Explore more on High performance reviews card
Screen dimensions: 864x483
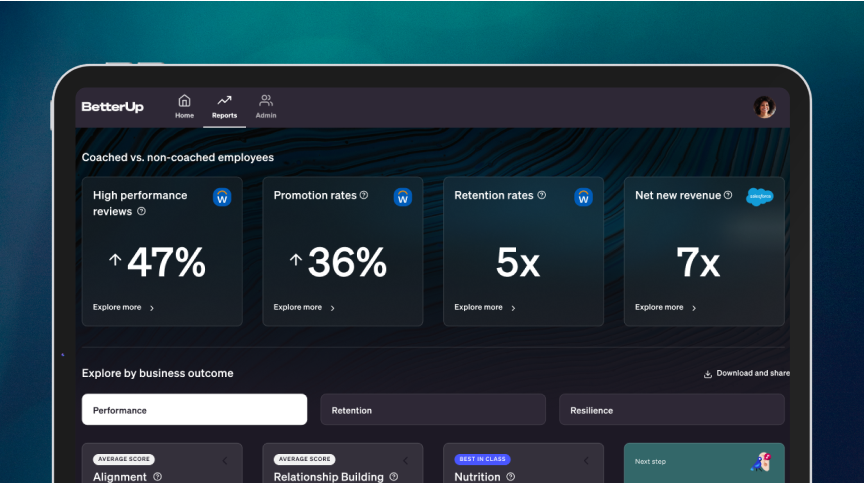[123, 308]
